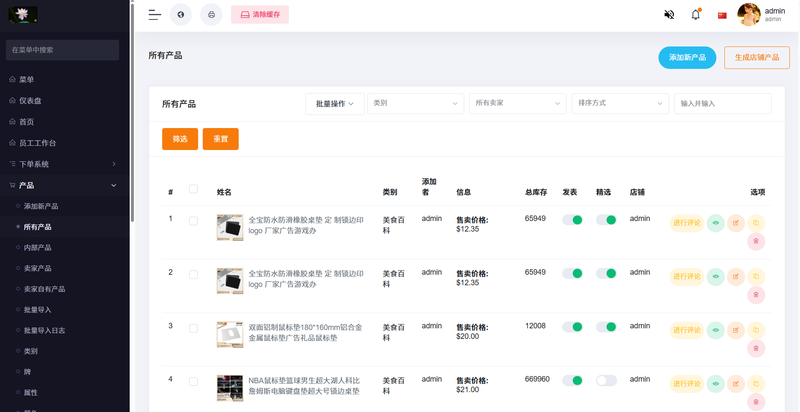Click the globe icon in top bar
Image resolution: width=800 pixels, height=412 pixels.
click(180, 15)
